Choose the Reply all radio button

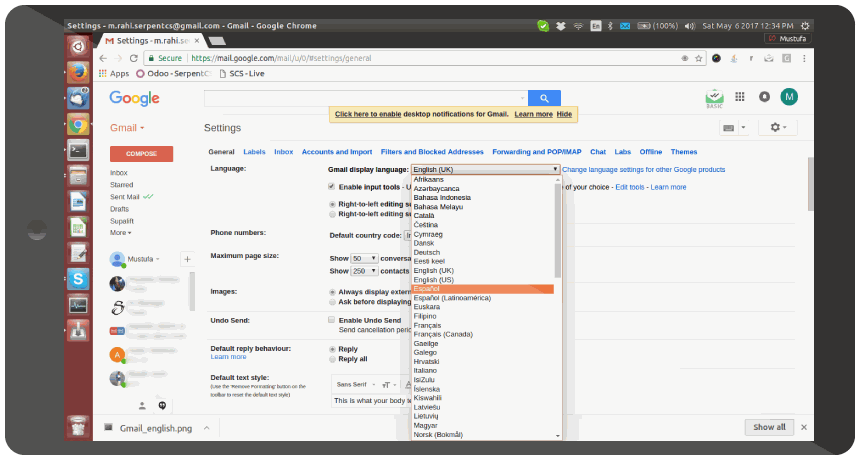(332, 359)
